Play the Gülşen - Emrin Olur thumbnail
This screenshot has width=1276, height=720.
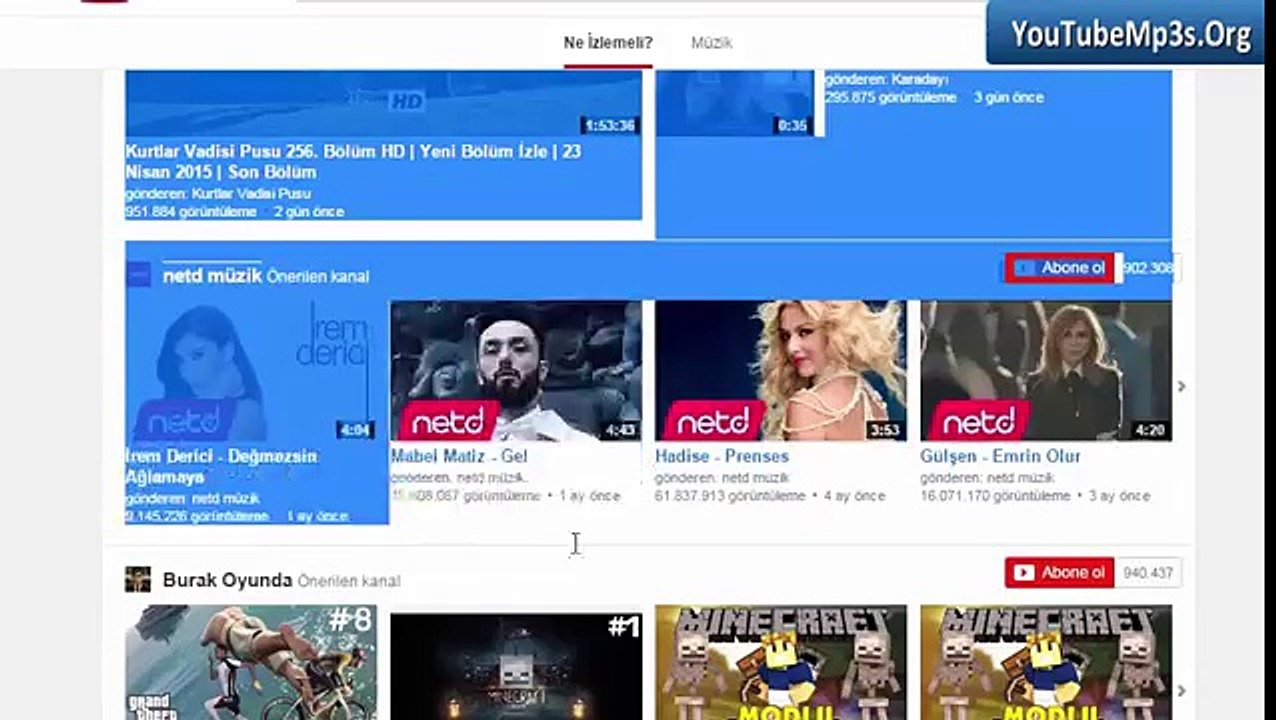click(x=1046, y=371)
